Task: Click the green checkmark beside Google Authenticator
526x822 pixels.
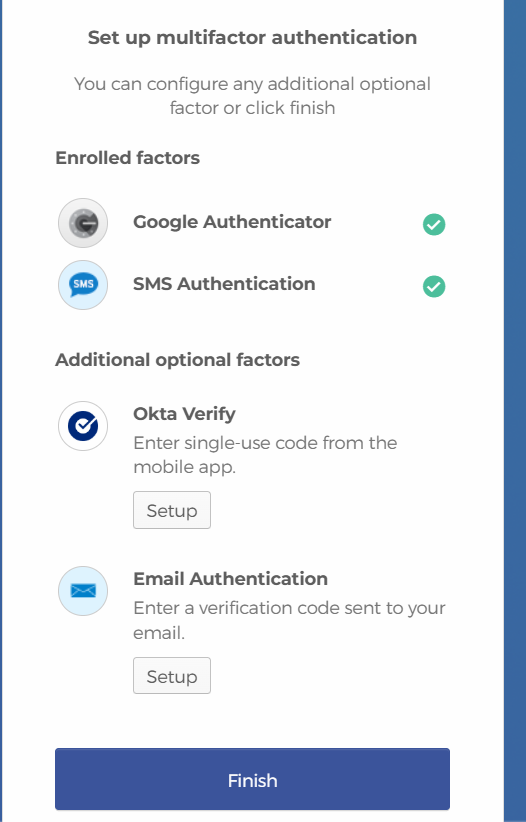Action: click(434, 224)
